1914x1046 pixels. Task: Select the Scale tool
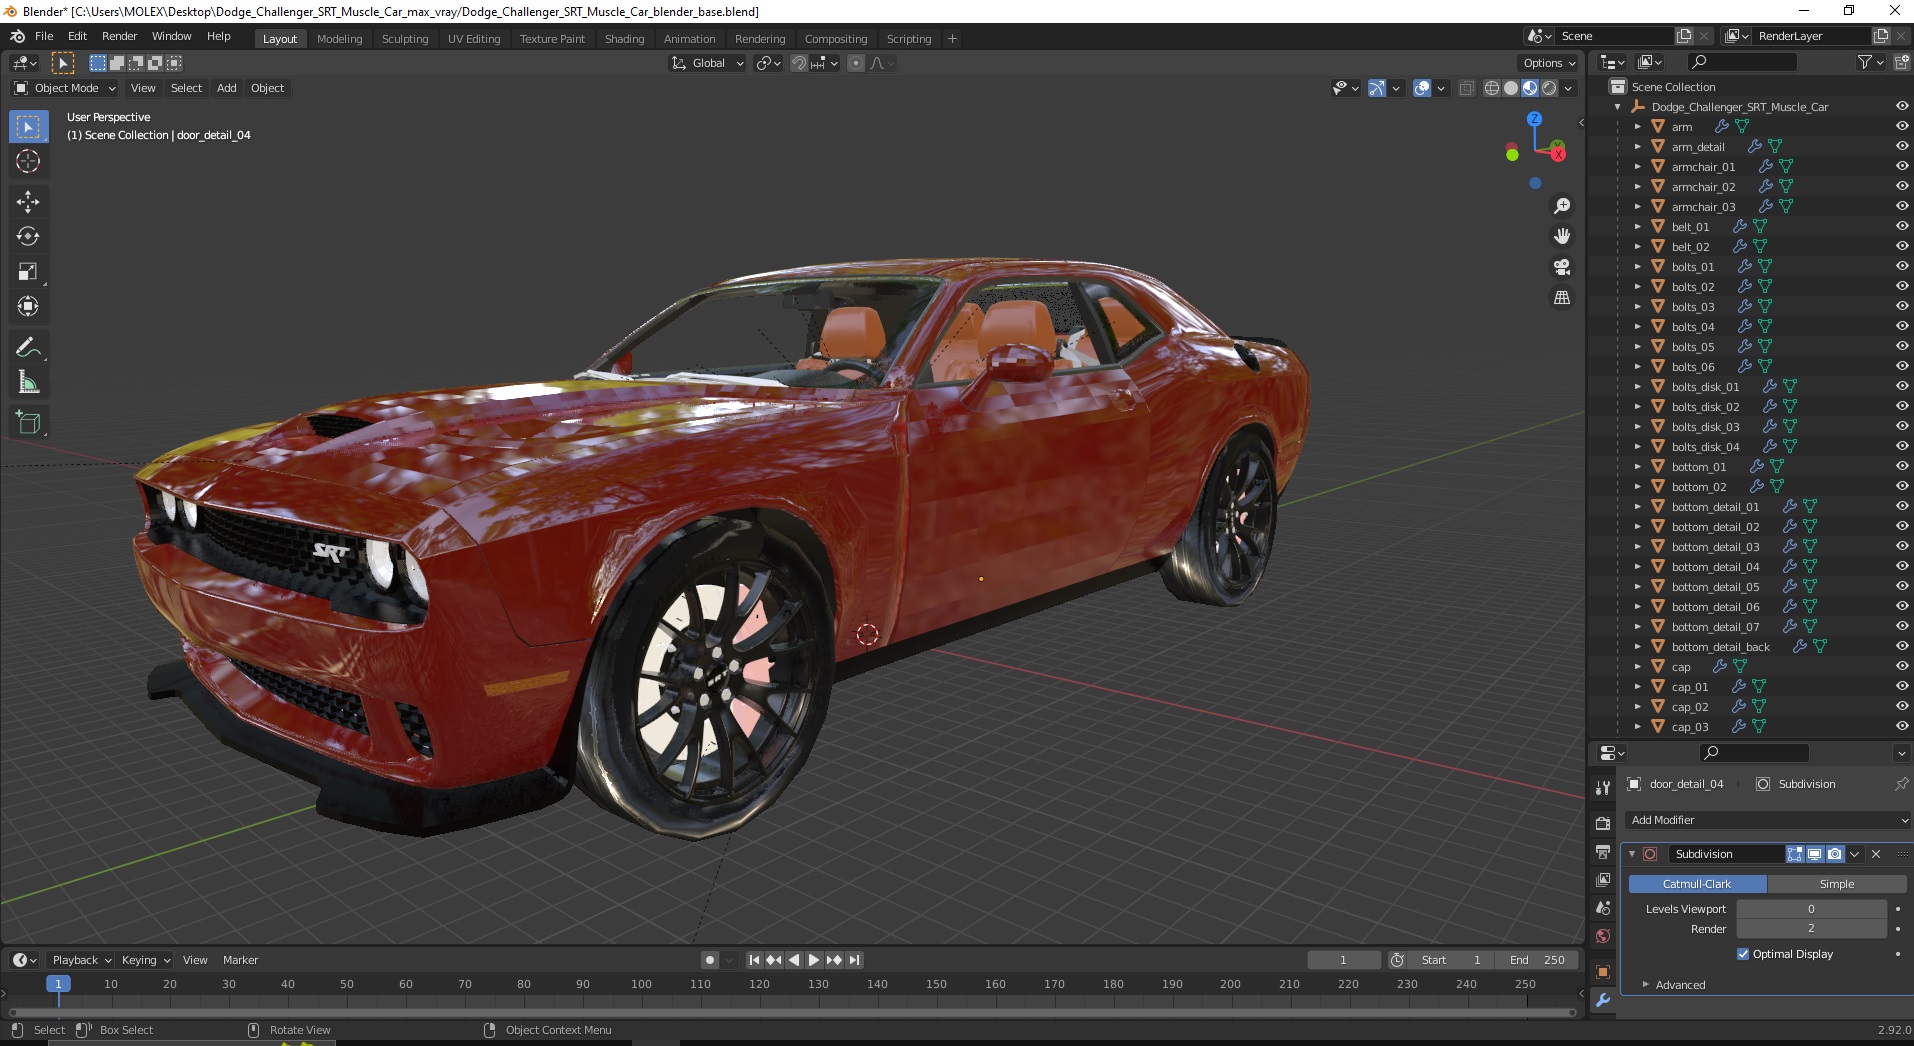(x=28, y=271)
